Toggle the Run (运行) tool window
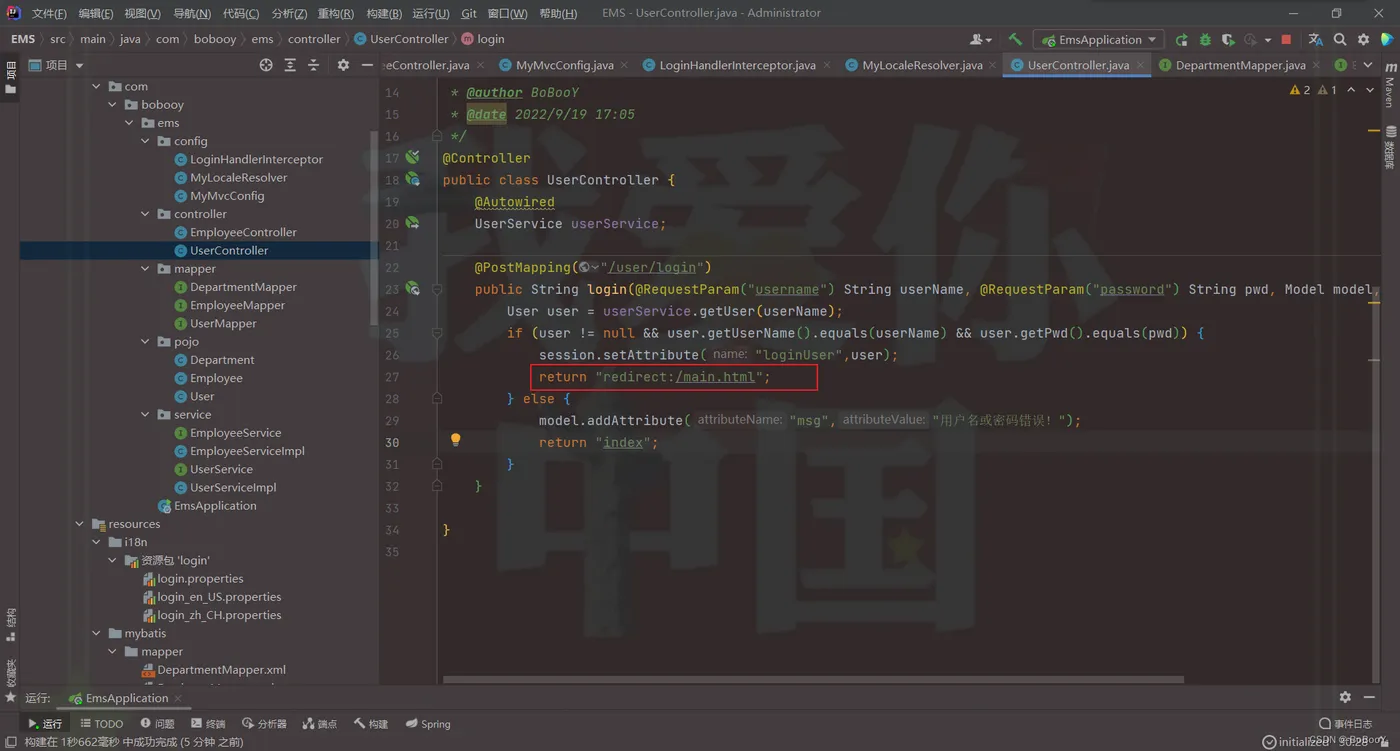Image resolution: width=1400 pixels, height=751 pixels. [x=45, y=724]
